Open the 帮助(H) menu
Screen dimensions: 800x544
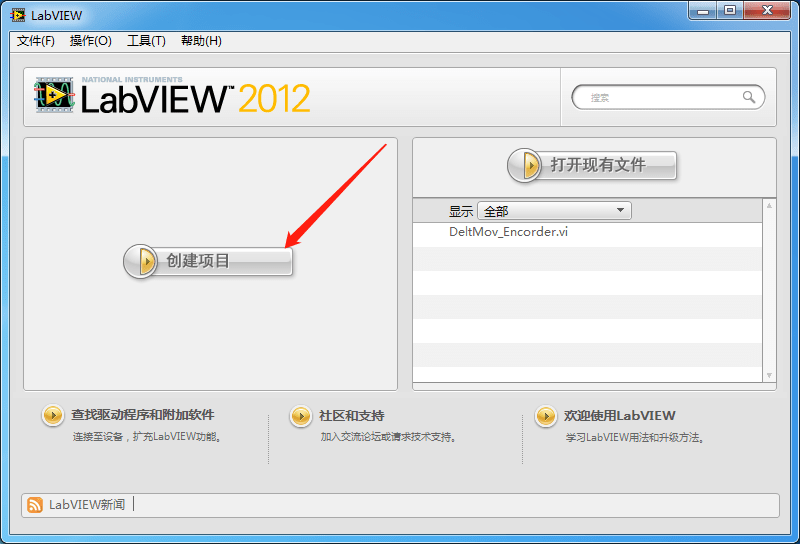pyautogui.click(x=202, y=41)
